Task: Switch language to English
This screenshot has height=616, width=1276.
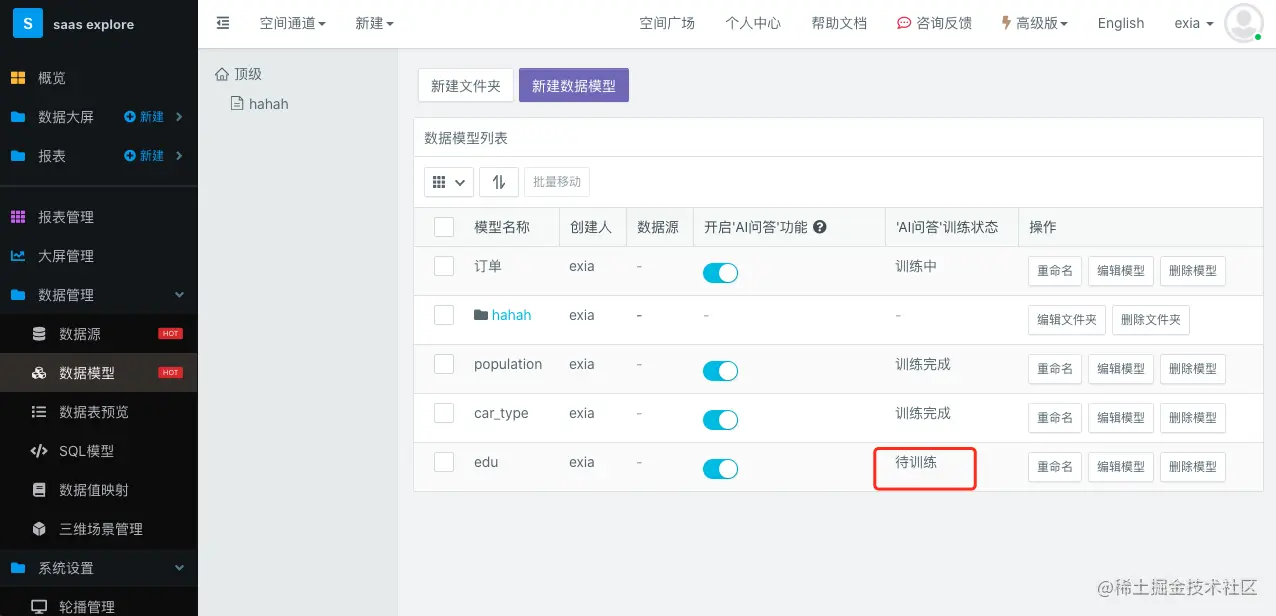Action: click(x=1120, y=23)
